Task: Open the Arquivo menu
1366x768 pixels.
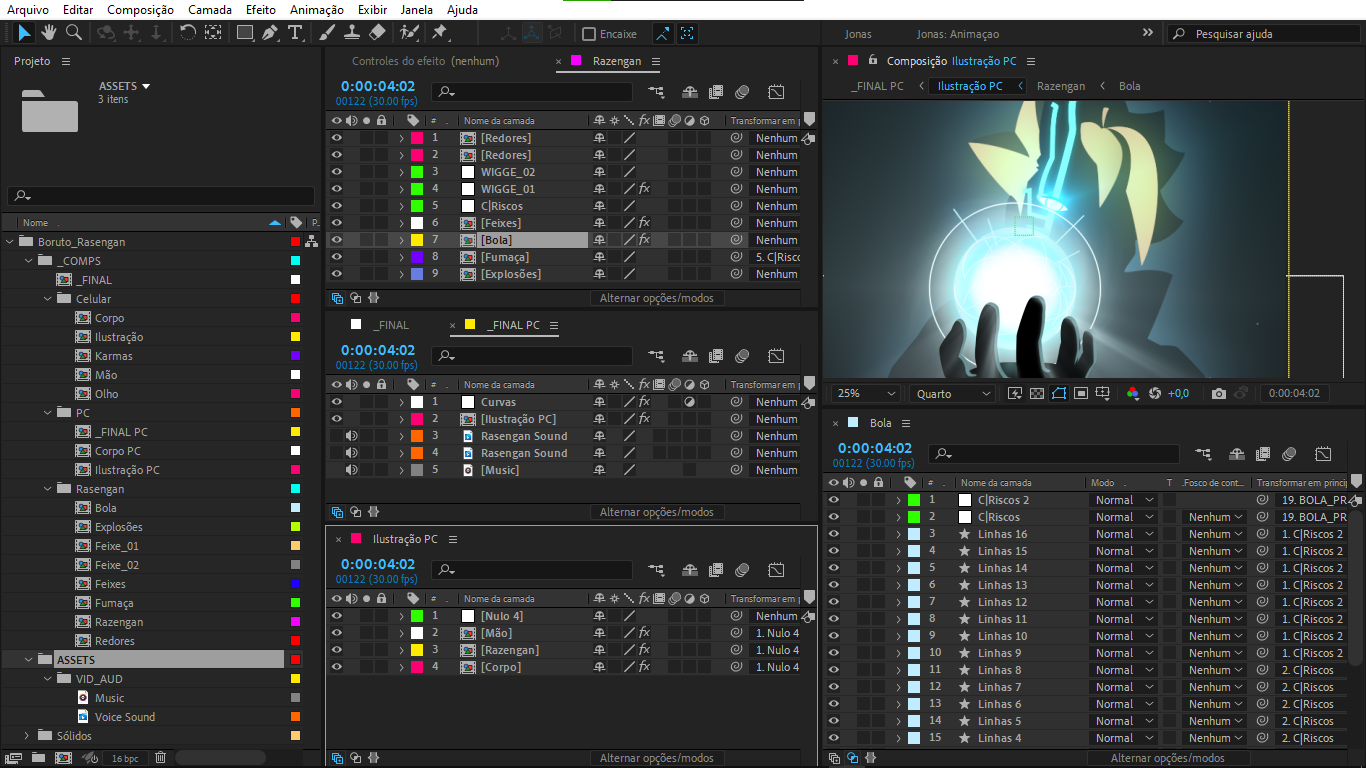Action: tap(28, 10)
